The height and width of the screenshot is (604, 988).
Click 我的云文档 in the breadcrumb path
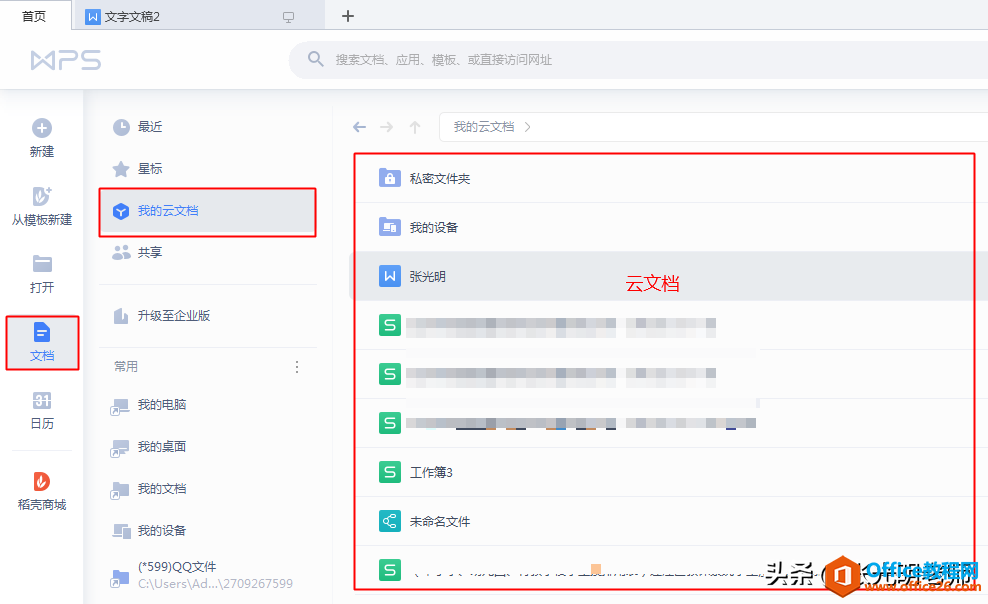pyautogui.click(x=484, y=127)
